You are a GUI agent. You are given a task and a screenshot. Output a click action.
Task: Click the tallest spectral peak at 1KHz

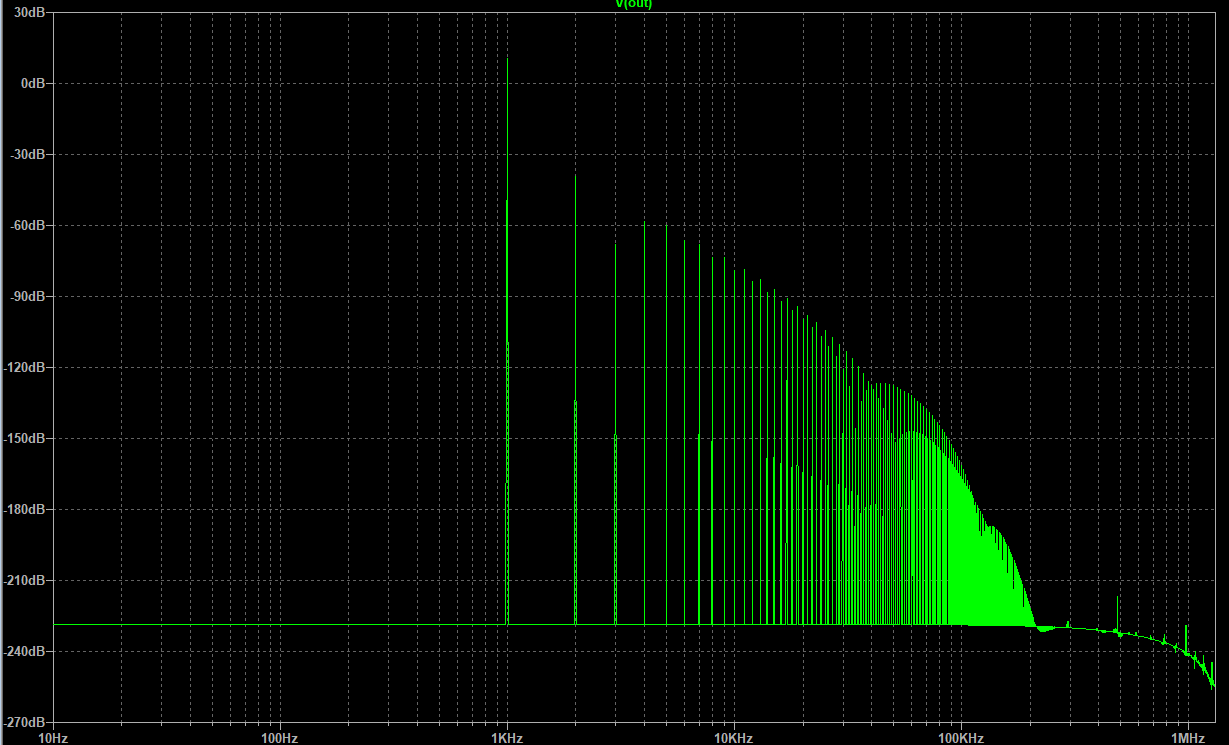click(x=507, y=340)
